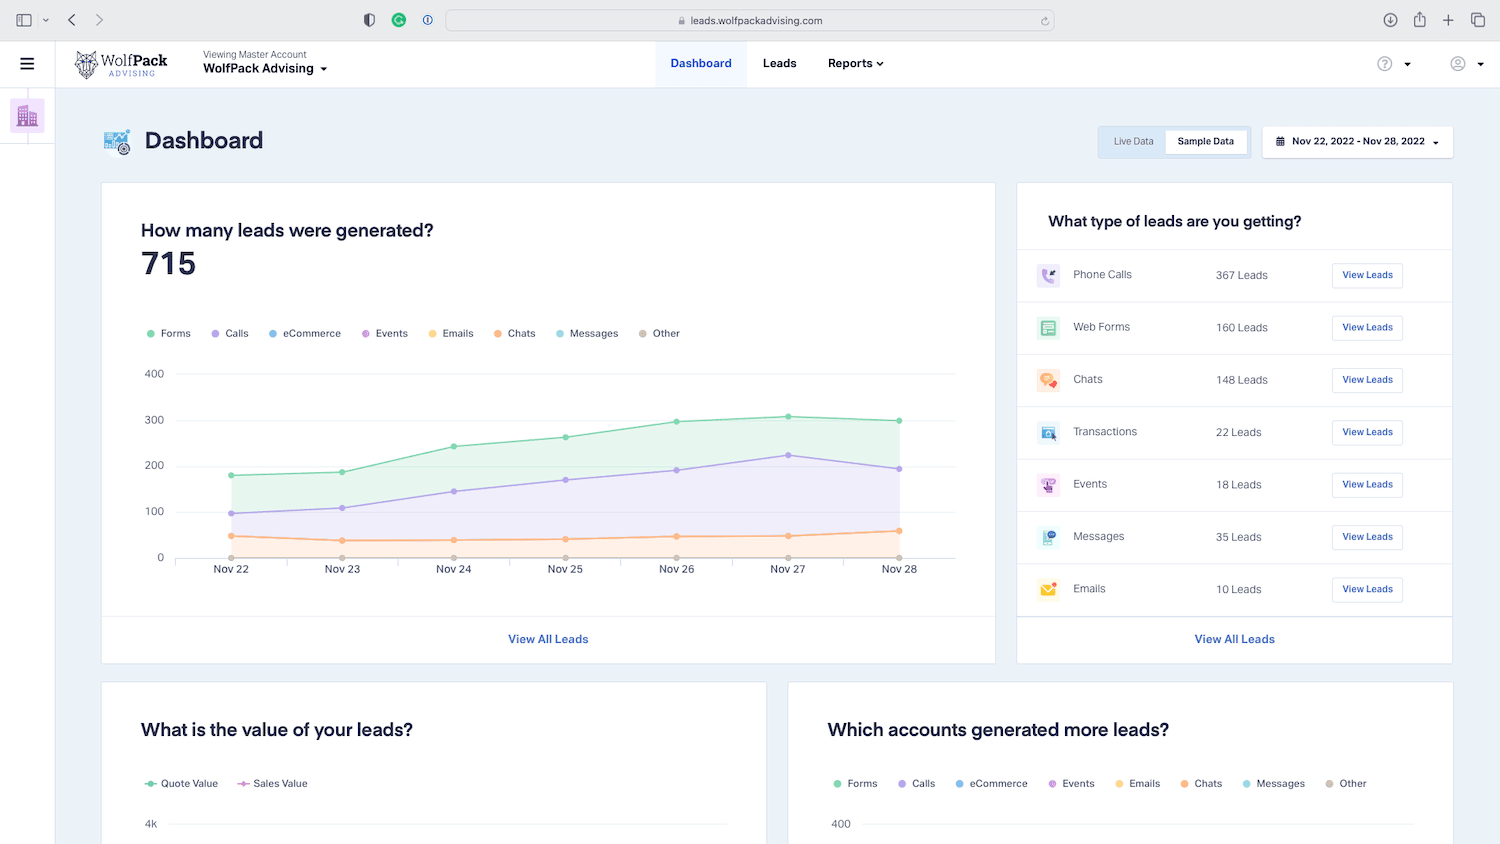Click the Messages lead type icon
Viewport: 1500px width, 844px height.
coord(1048,537)
